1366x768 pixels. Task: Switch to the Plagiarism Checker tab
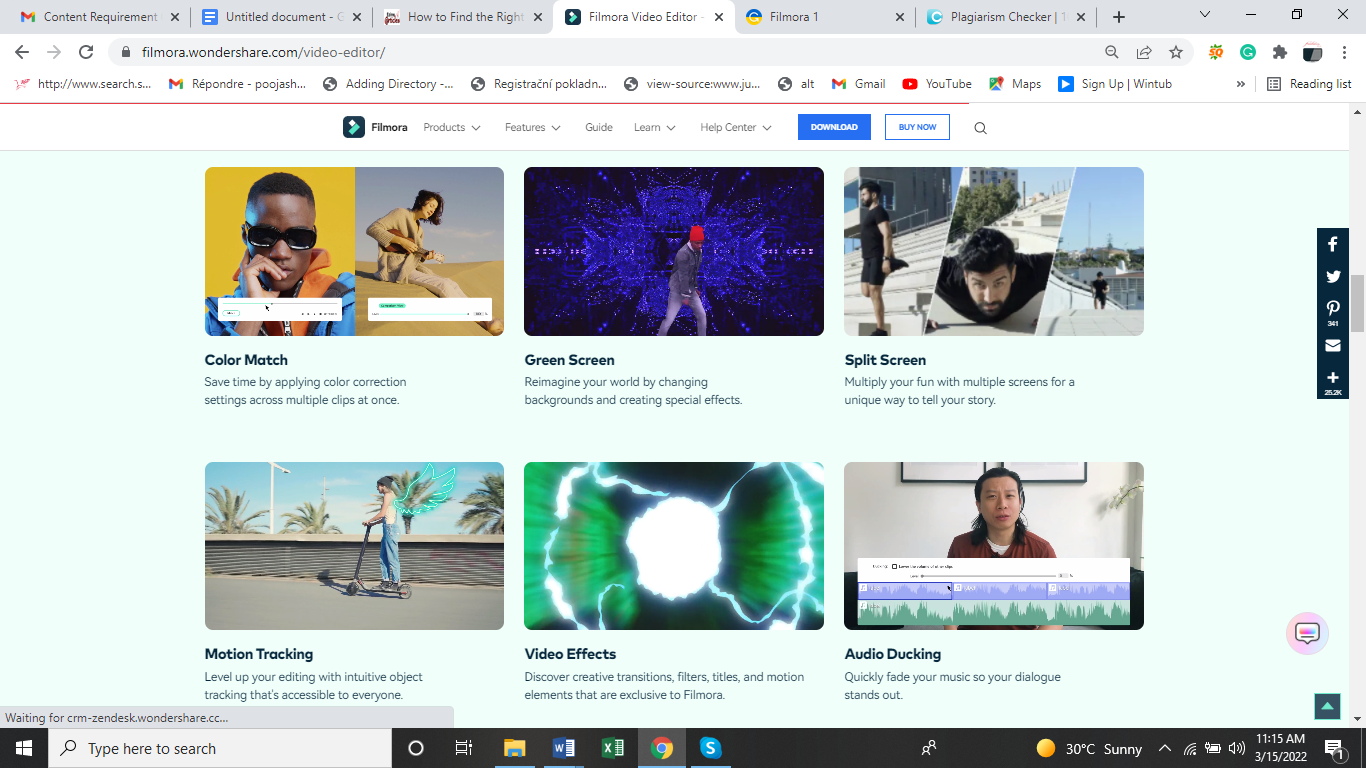(1007, 17)
